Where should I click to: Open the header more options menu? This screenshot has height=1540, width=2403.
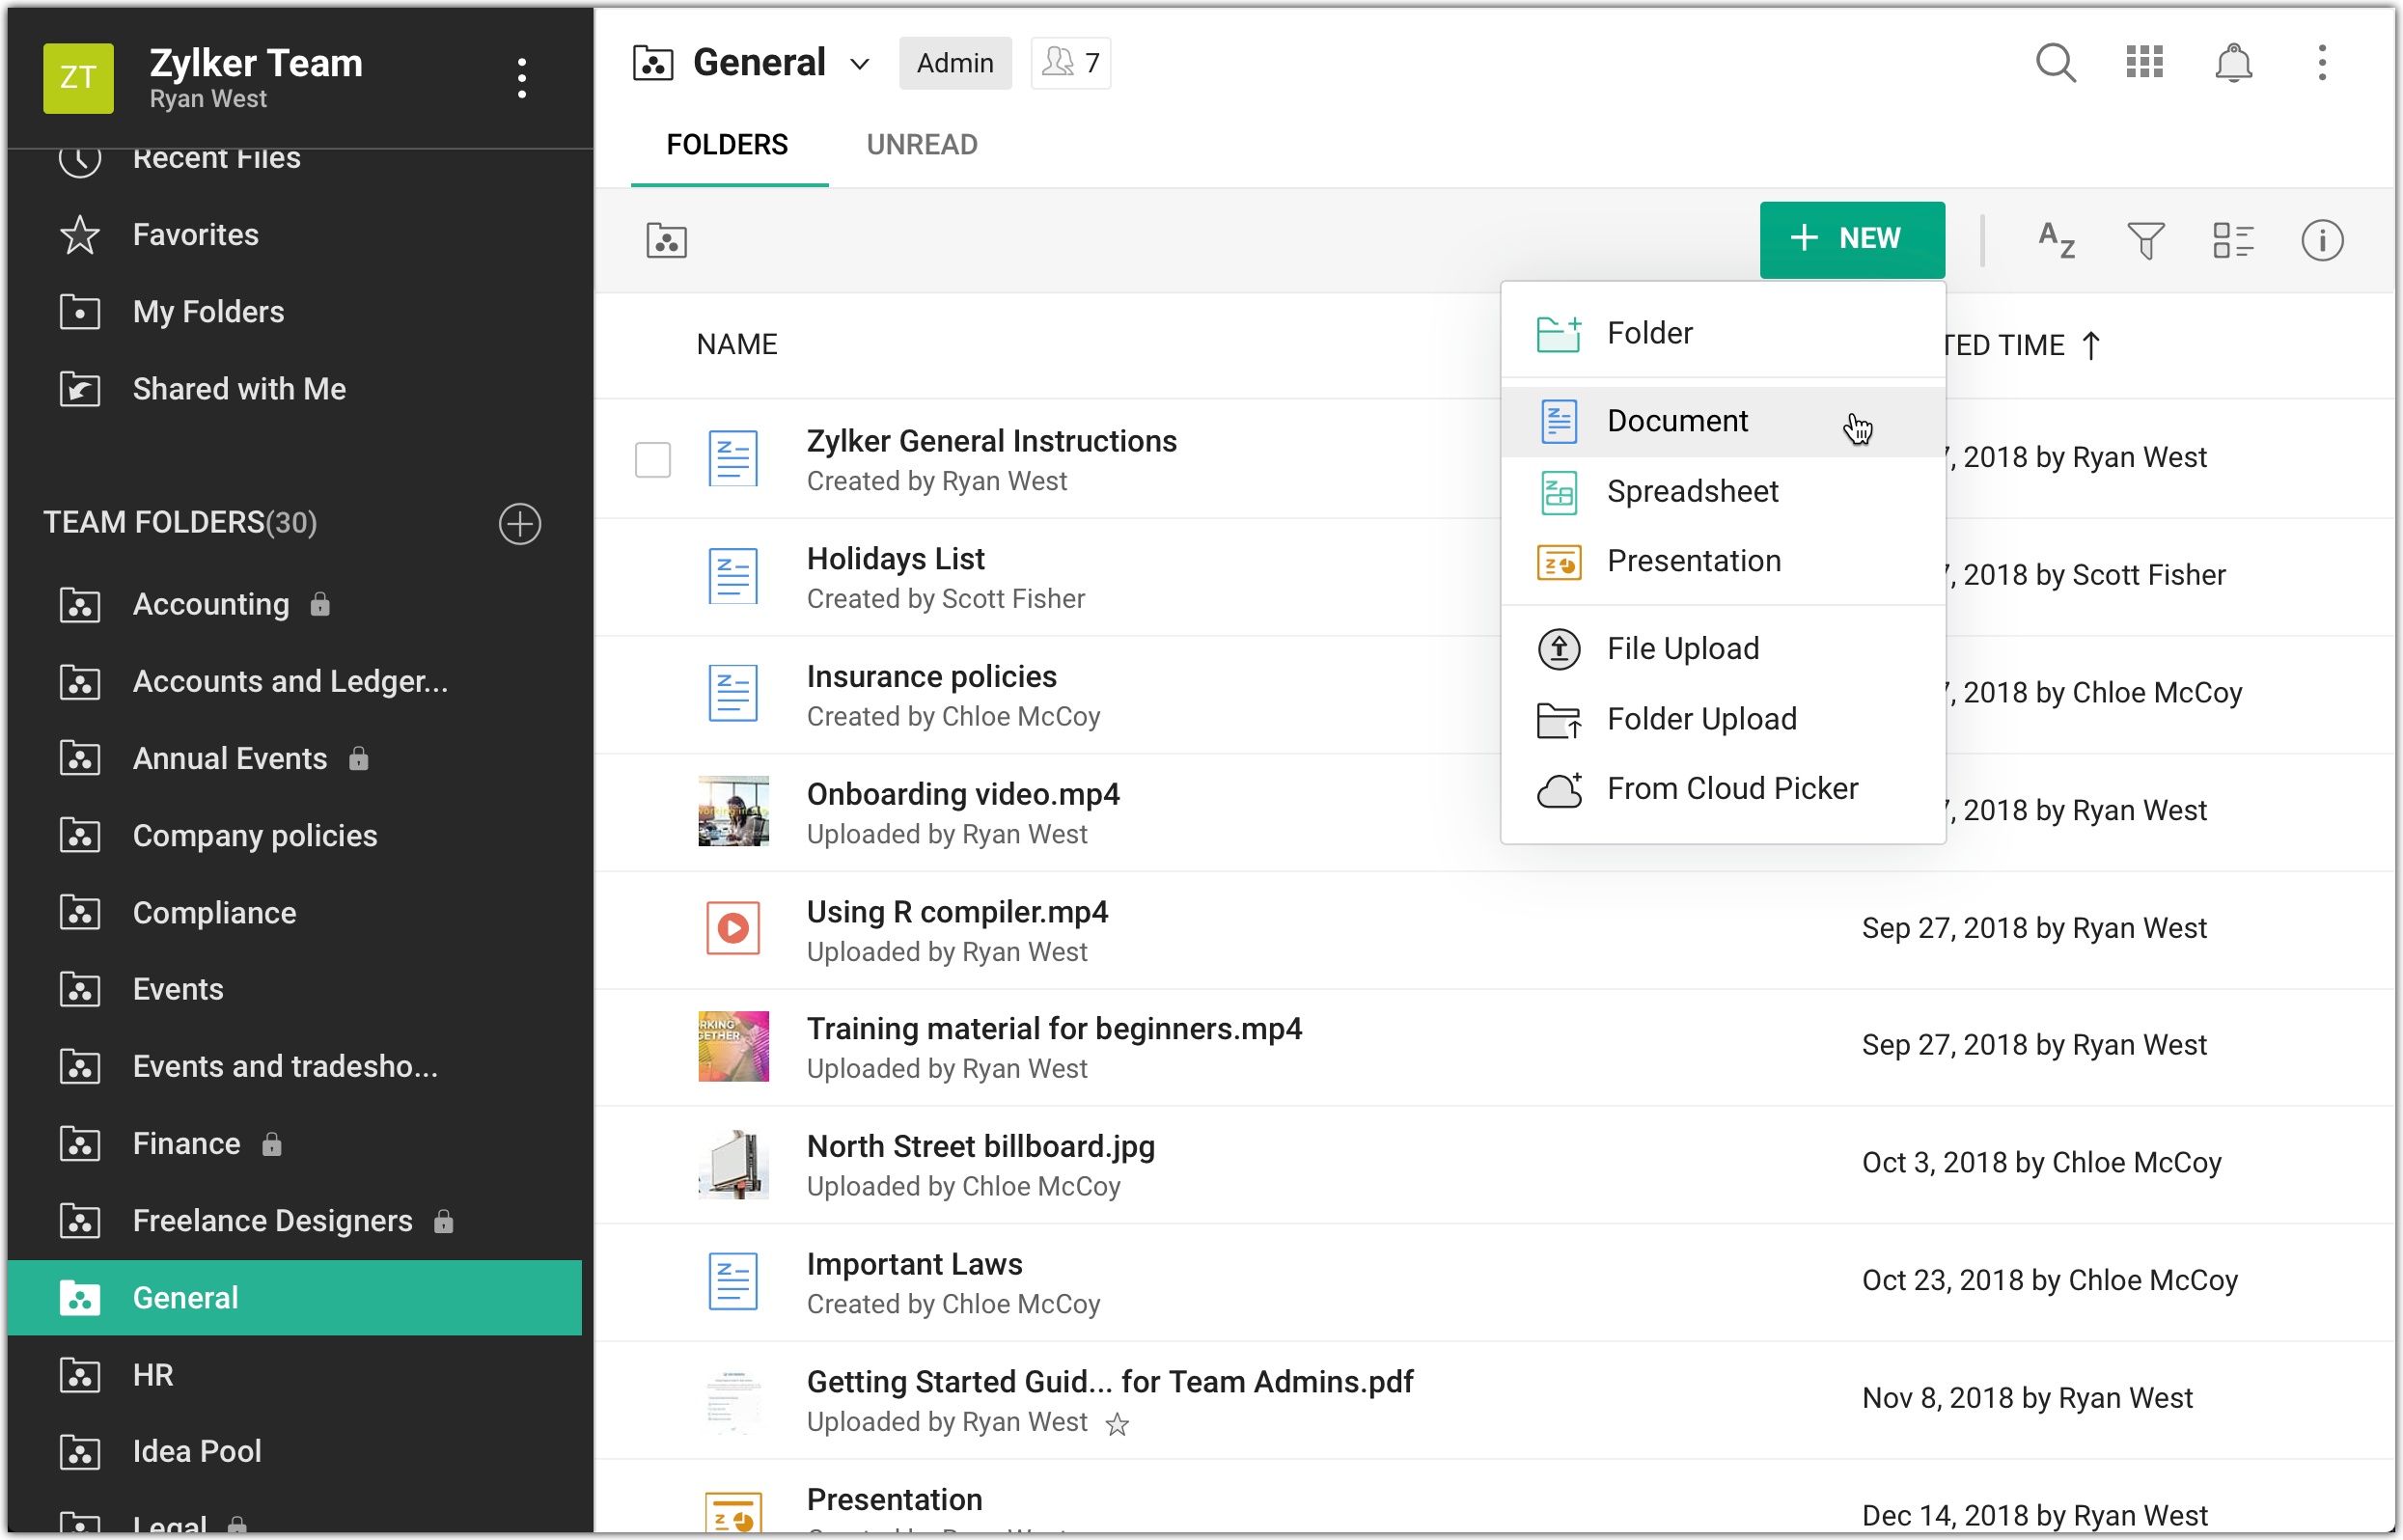2321,63
